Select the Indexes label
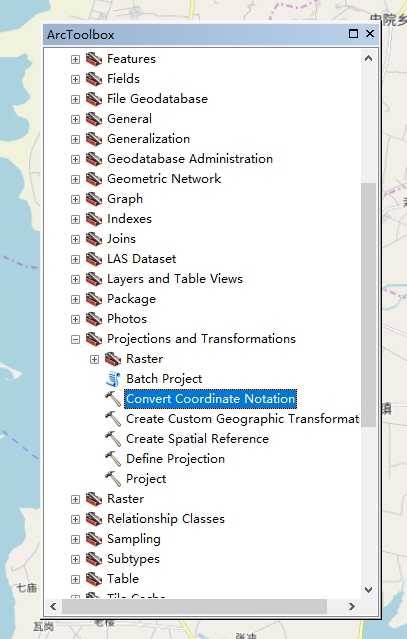The height and width of the screenshot is (639, 407). pyautogui.click(x=129, y=219)
